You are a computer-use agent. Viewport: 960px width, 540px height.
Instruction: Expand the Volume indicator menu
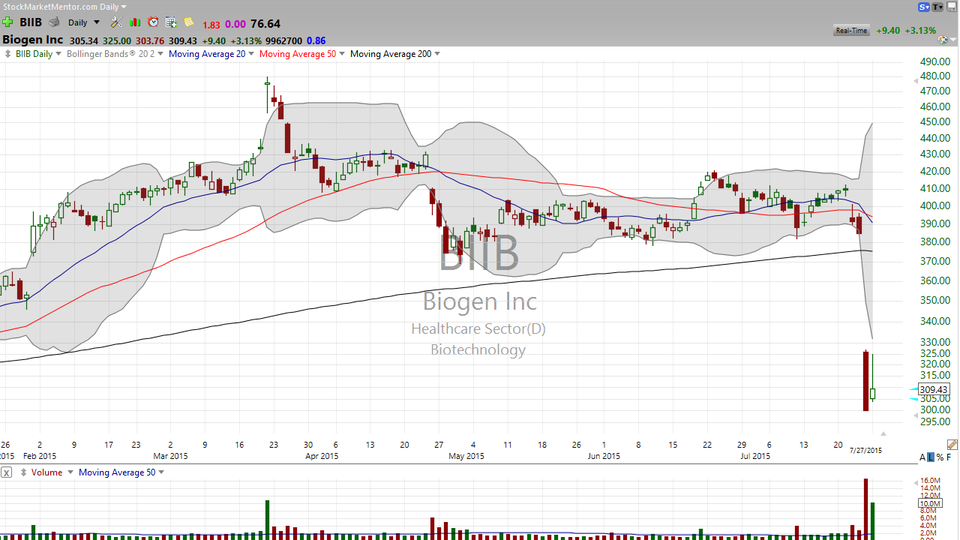pyautogui.click(x=70, y=473)
